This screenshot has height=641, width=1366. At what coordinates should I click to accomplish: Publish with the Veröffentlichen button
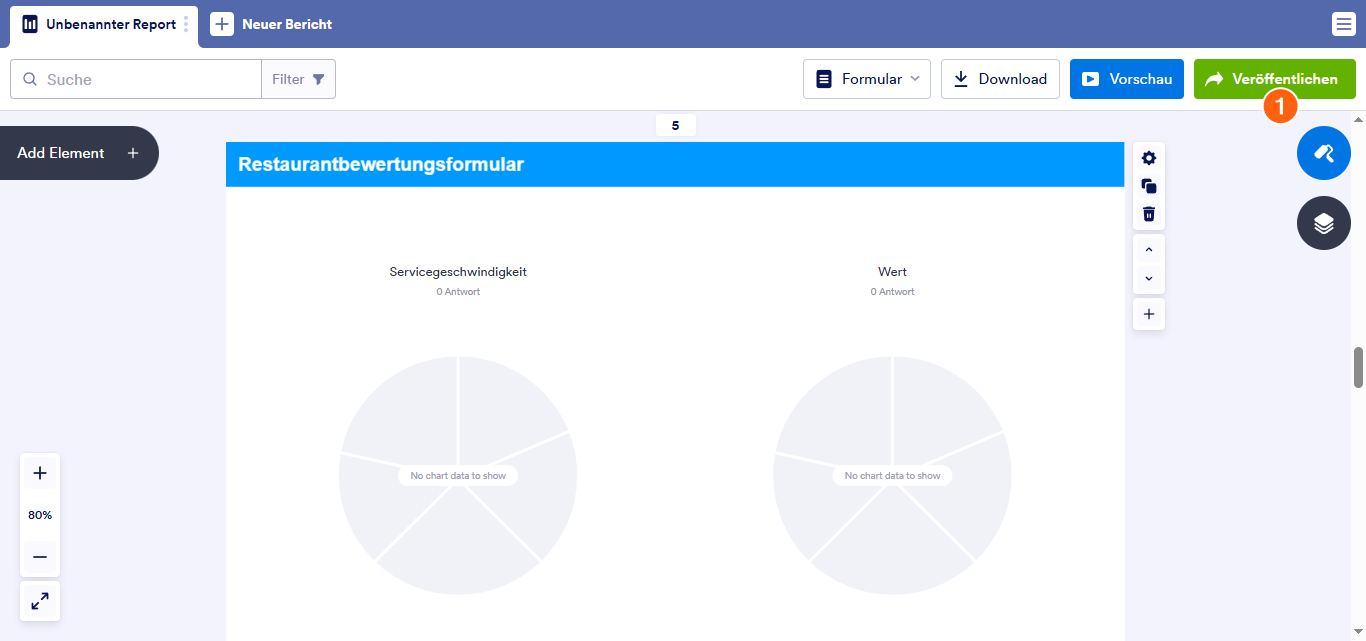(x=1273, y=78)
